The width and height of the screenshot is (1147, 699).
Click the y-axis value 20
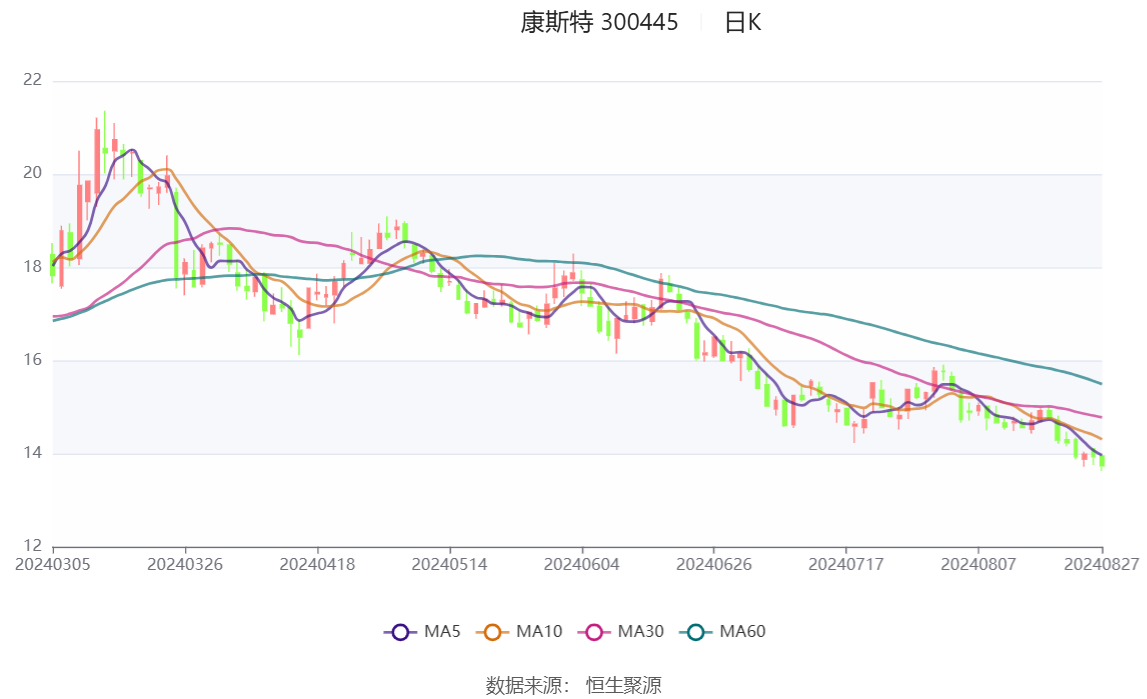point(33,173)
